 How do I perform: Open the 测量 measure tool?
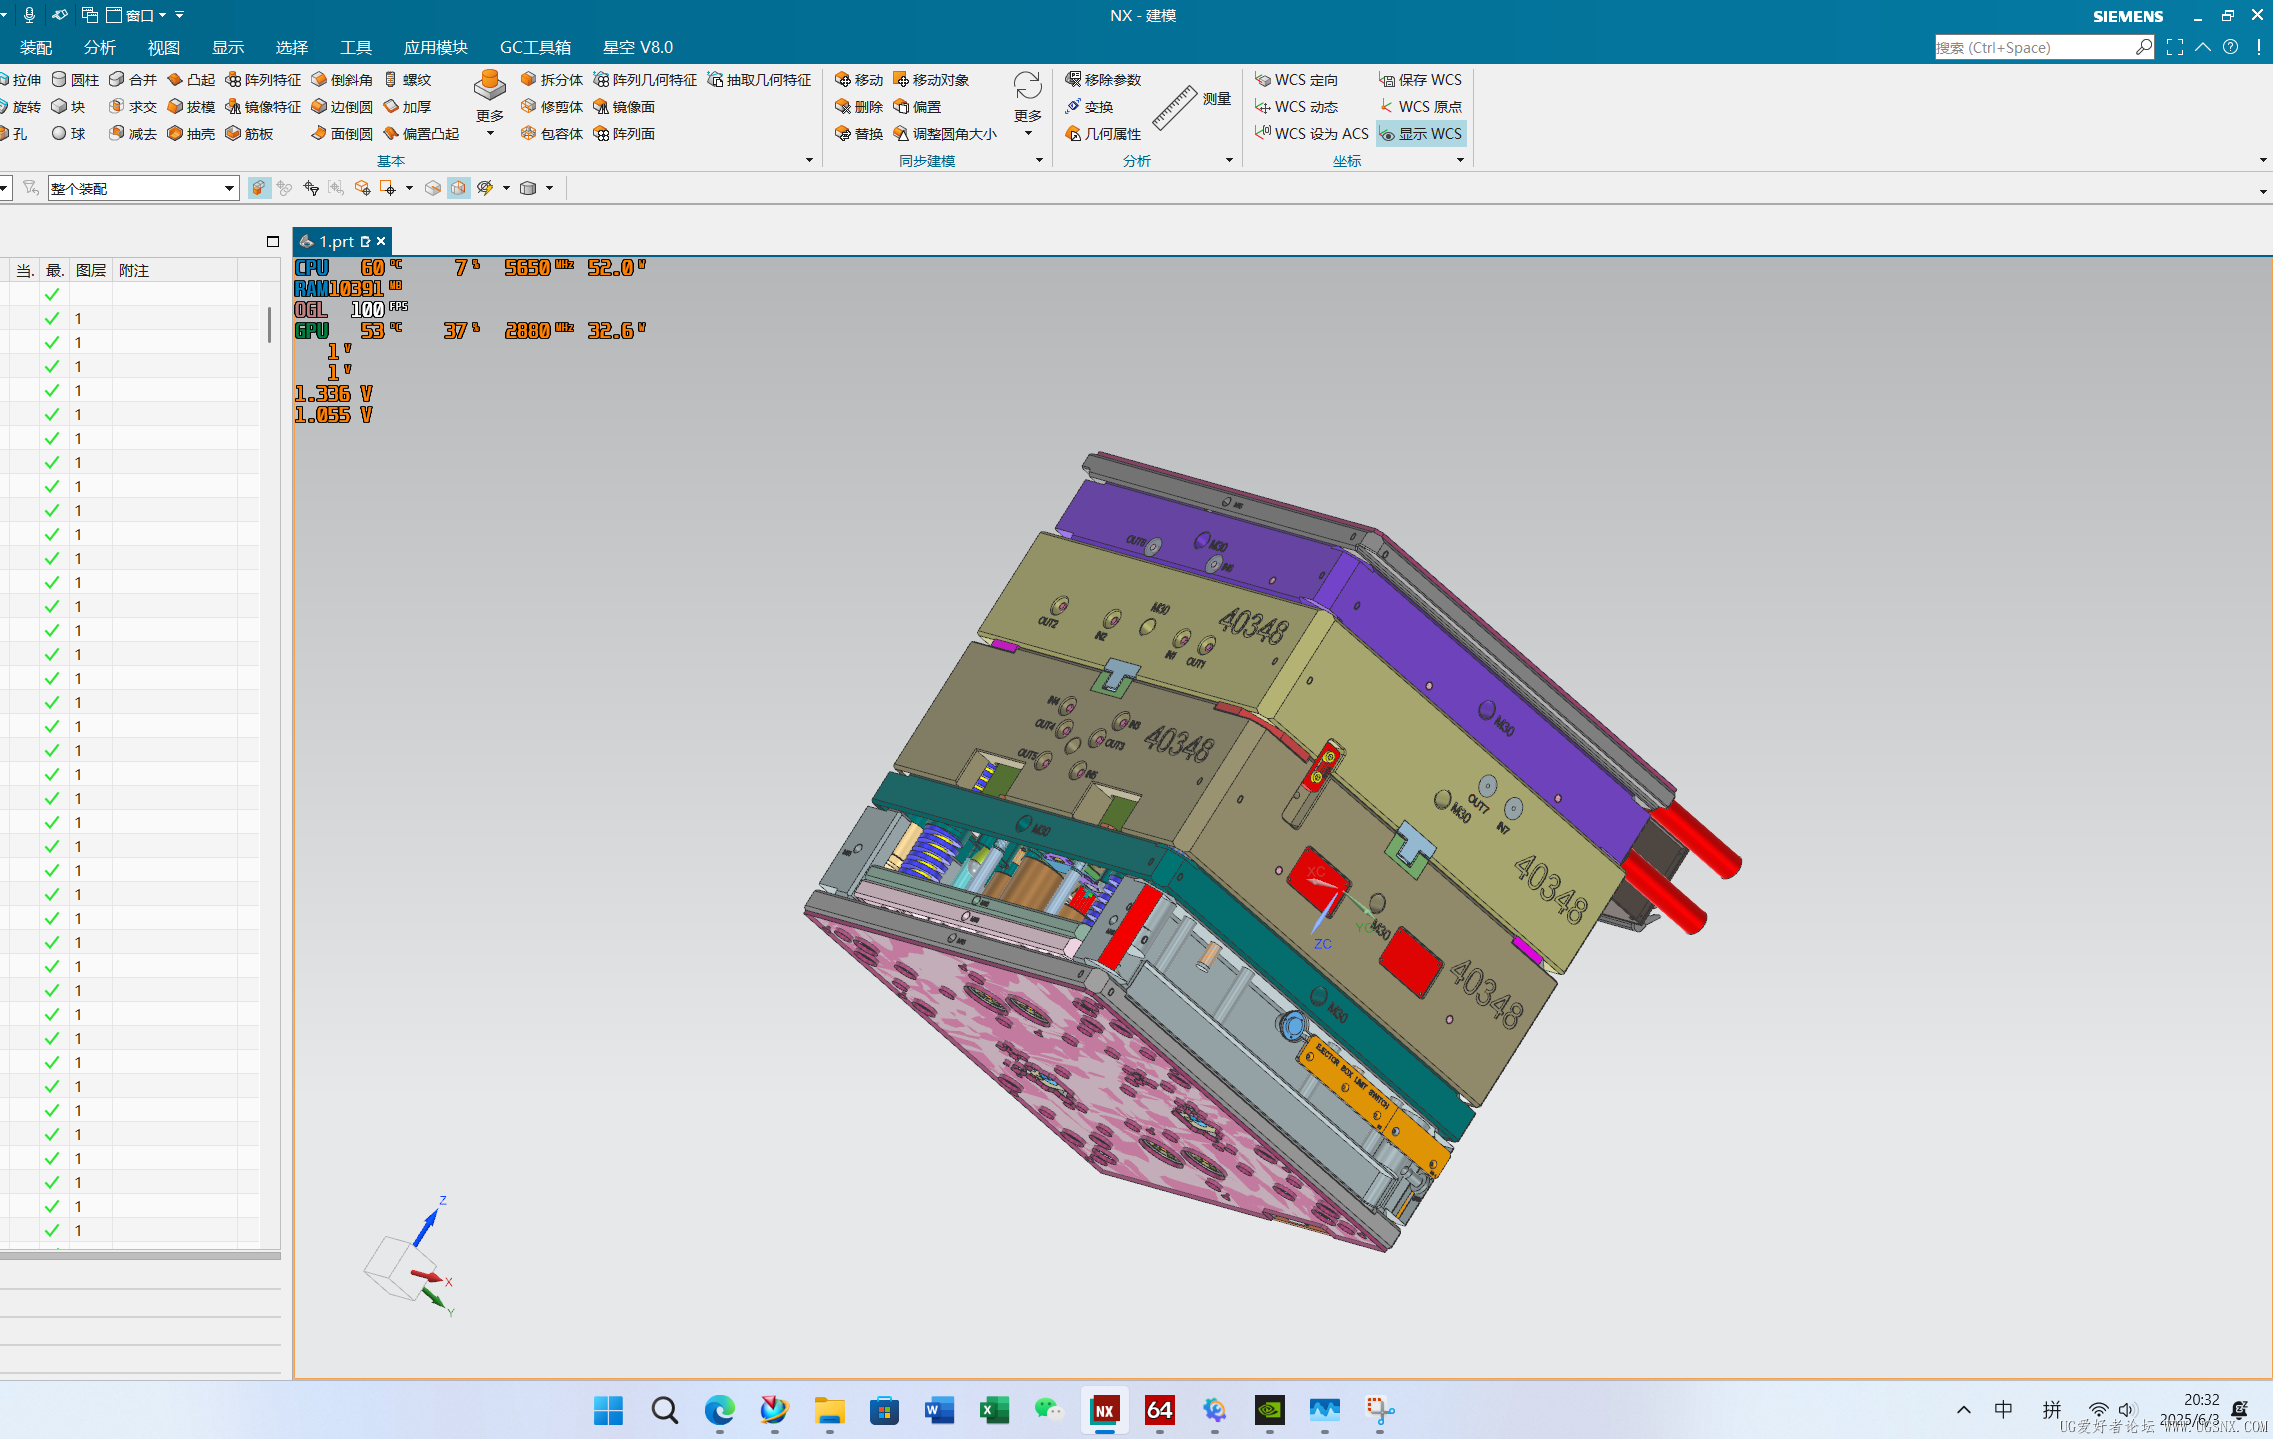click(1191, 105)
